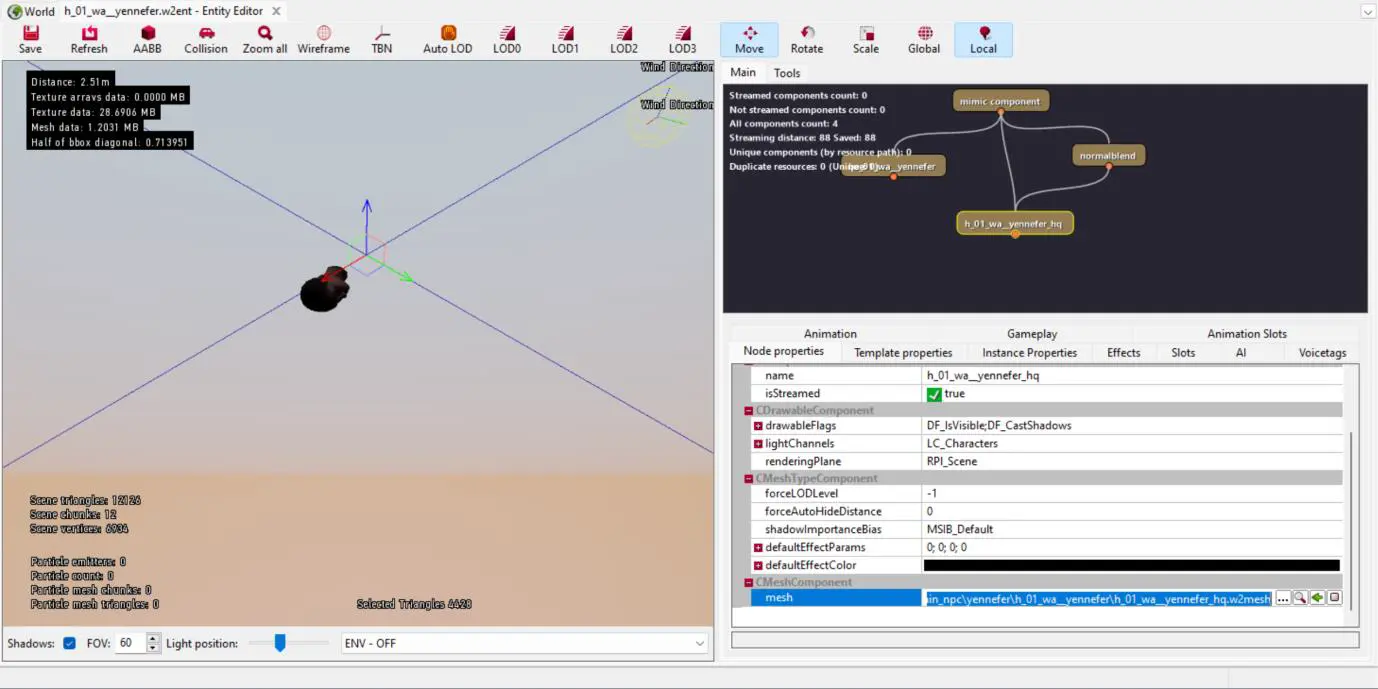1378x689 pixels.
Task: Generate Auto LOD from the toolbar
Action: (447, 39)
